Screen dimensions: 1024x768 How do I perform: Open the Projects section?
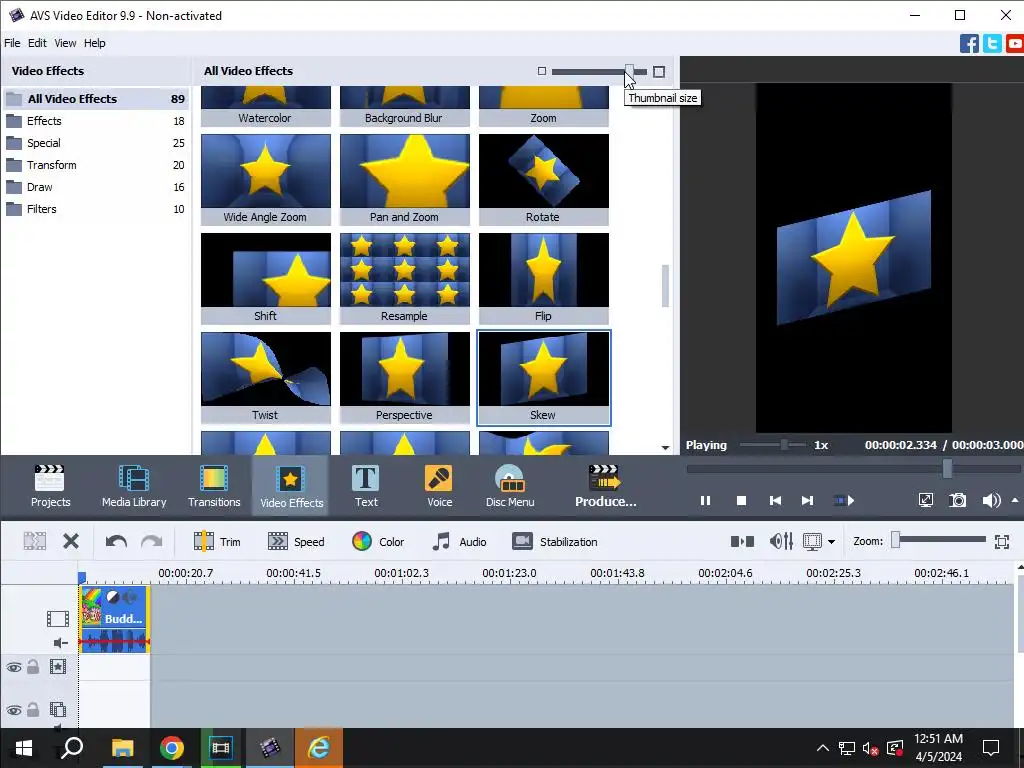pyautogui.click(x=50, y=486)
